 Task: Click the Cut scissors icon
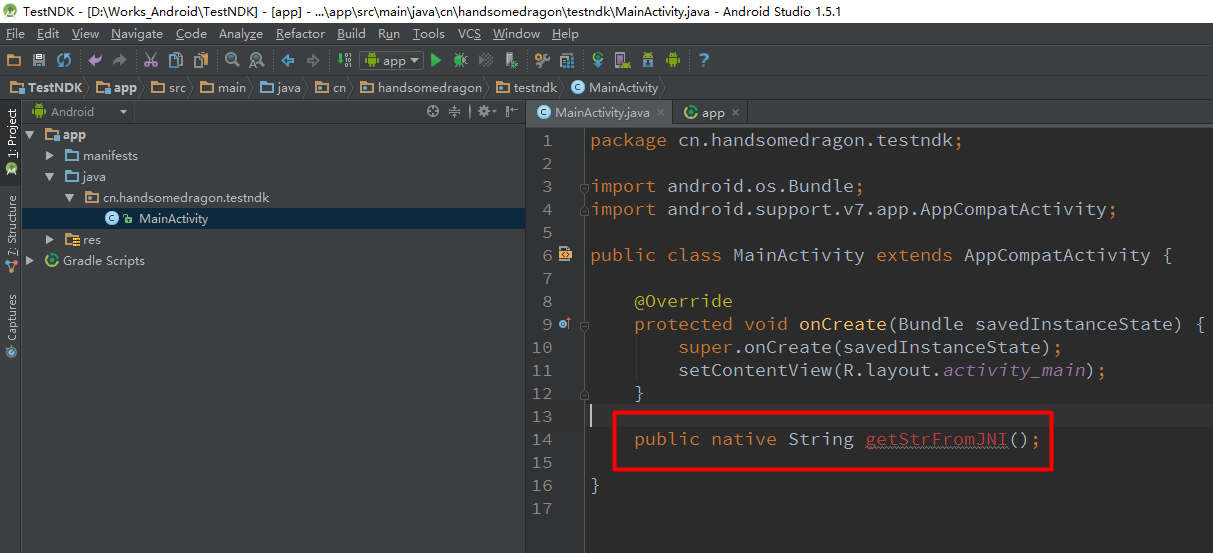(151, 61)
